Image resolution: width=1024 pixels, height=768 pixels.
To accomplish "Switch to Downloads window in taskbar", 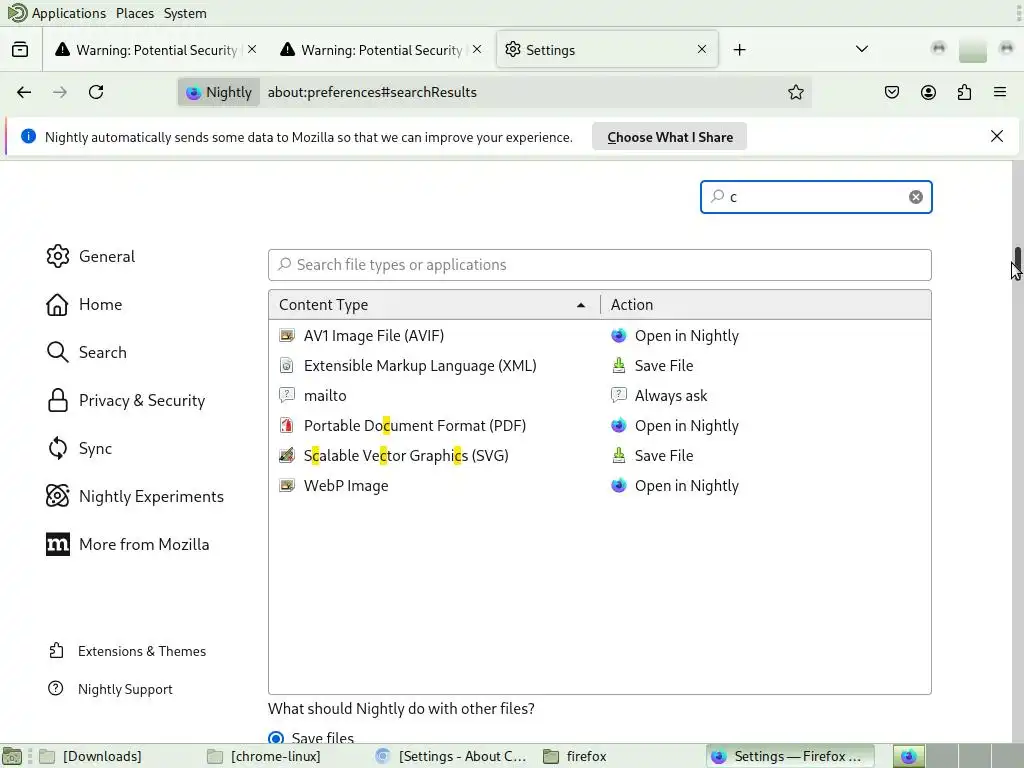I will [x=91, y=756].
